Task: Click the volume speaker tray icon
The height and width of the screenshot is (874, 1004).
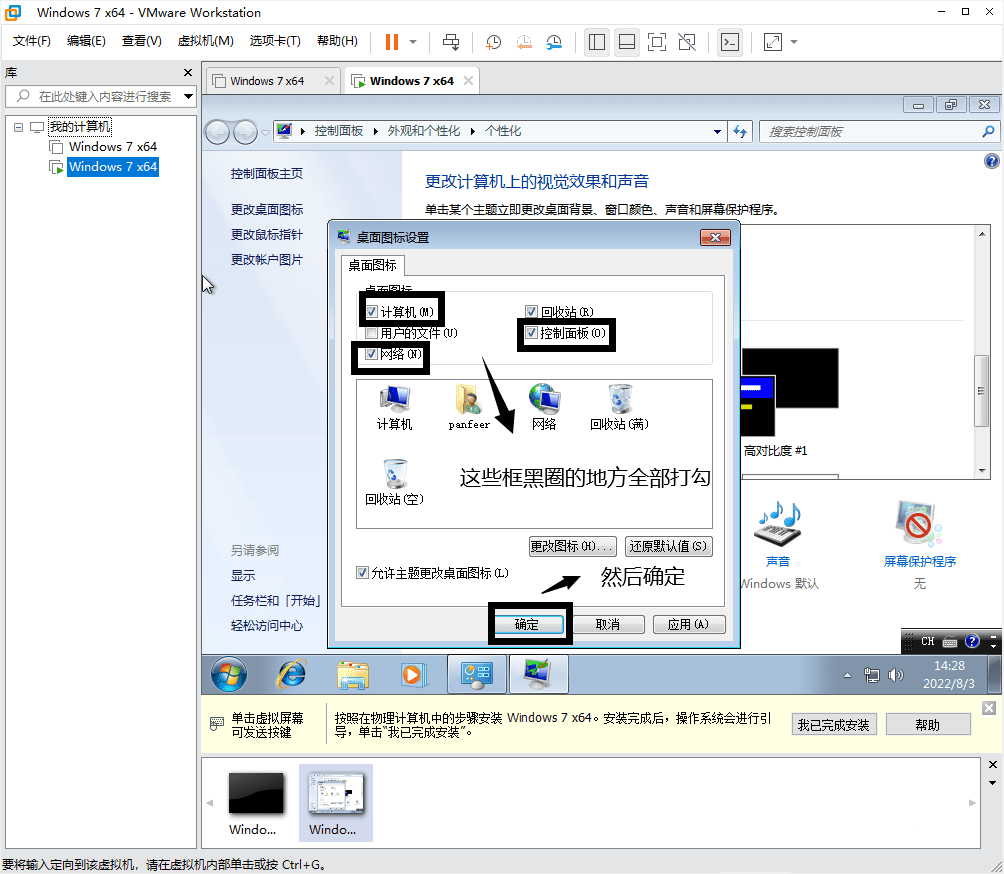Action: coord(896,675)
